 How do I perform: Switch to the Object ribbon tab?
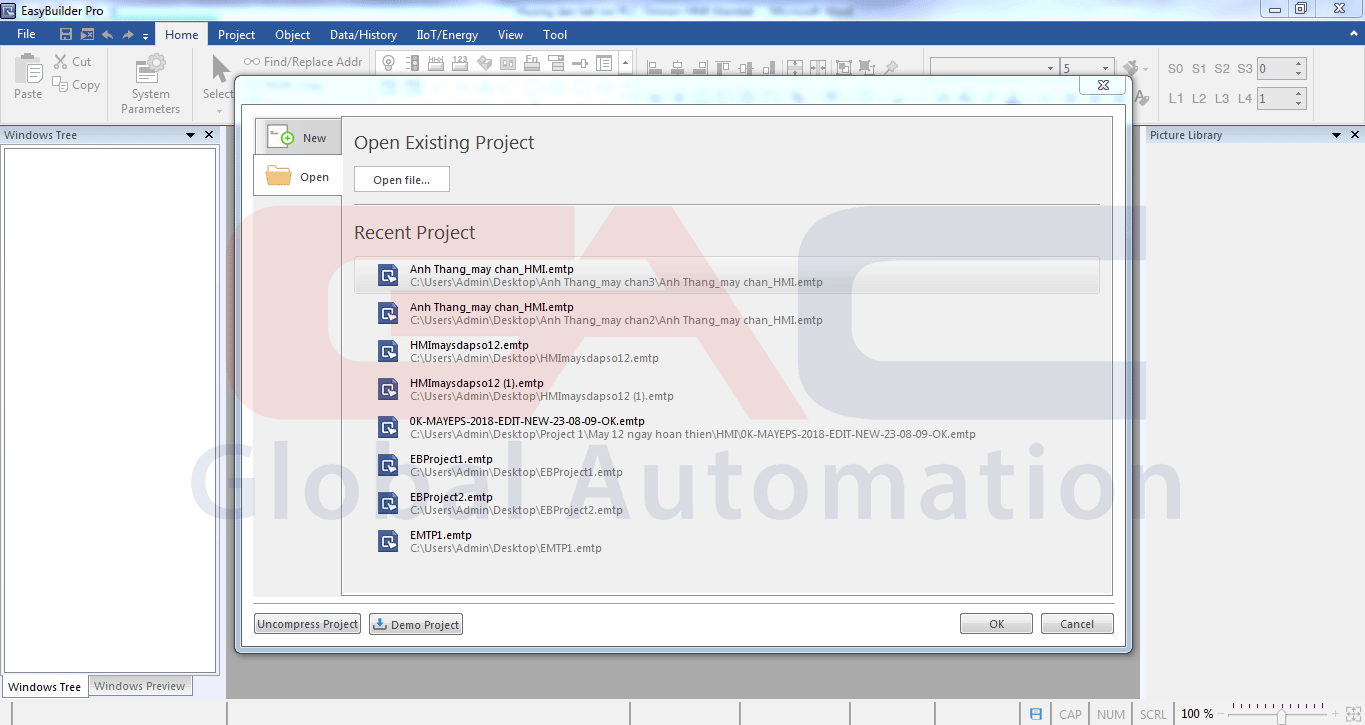click(293, 35)
